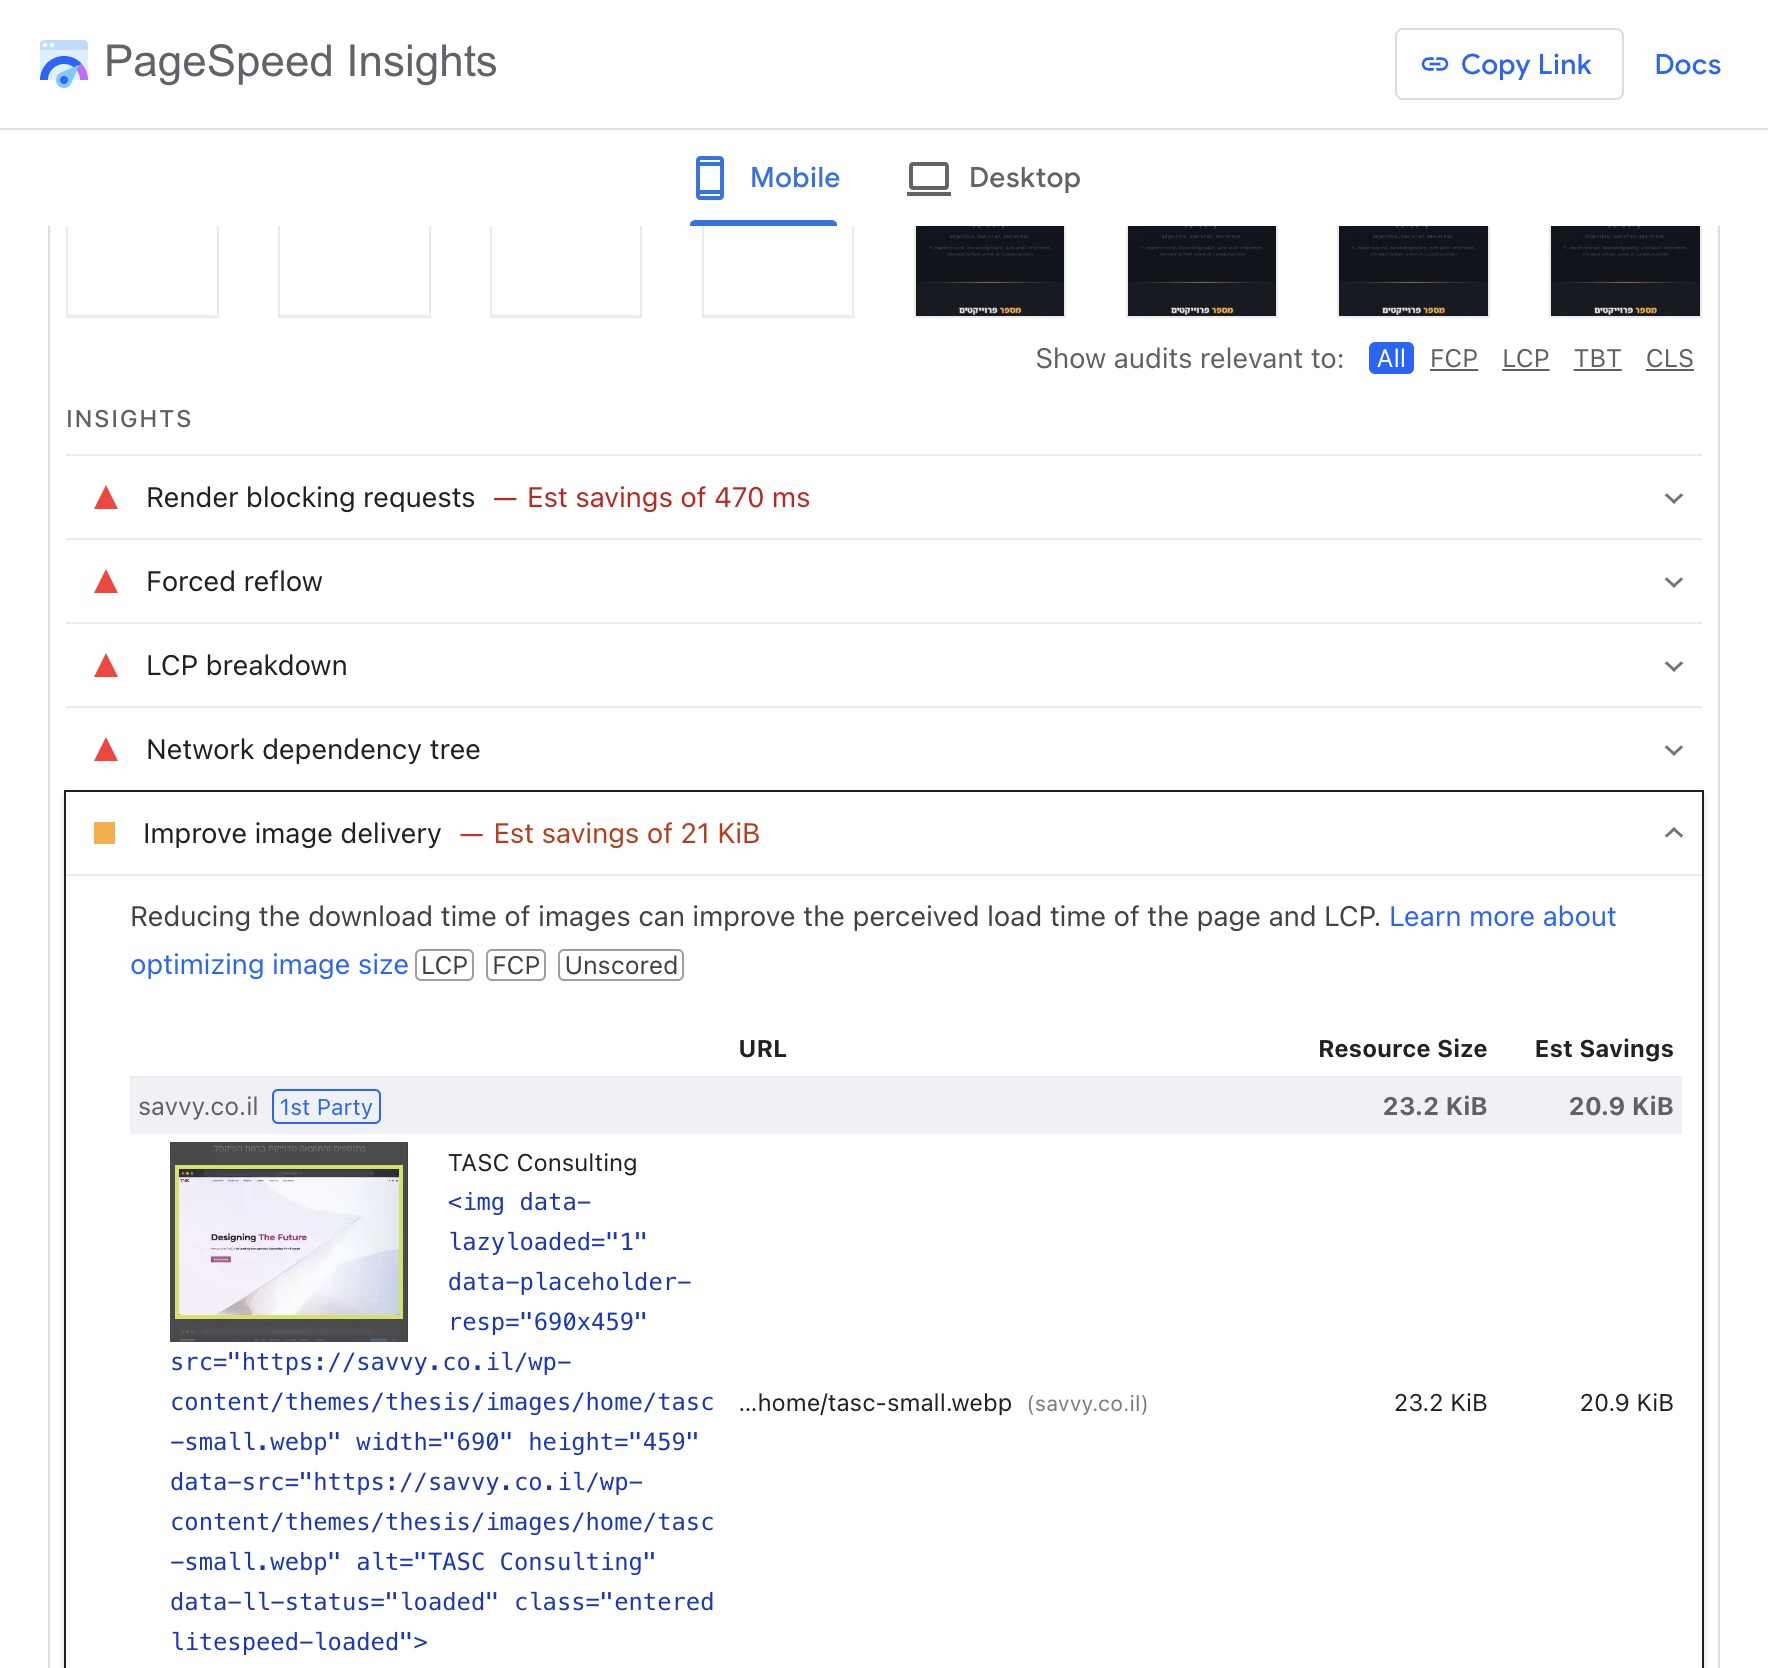Viewport: 1768px width, 1668px height.
Task: Click the Mobile phone icon
Action: (x=709, y=178)
